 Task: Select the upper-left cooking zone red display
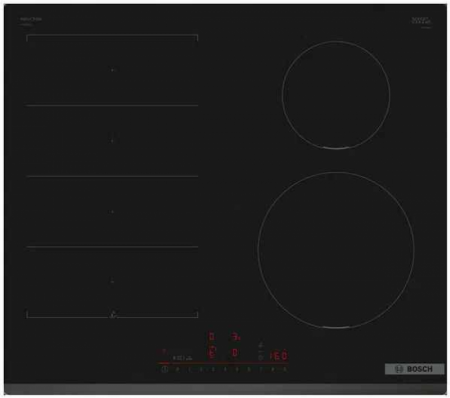pyautogui.click(x=211, y=336)
